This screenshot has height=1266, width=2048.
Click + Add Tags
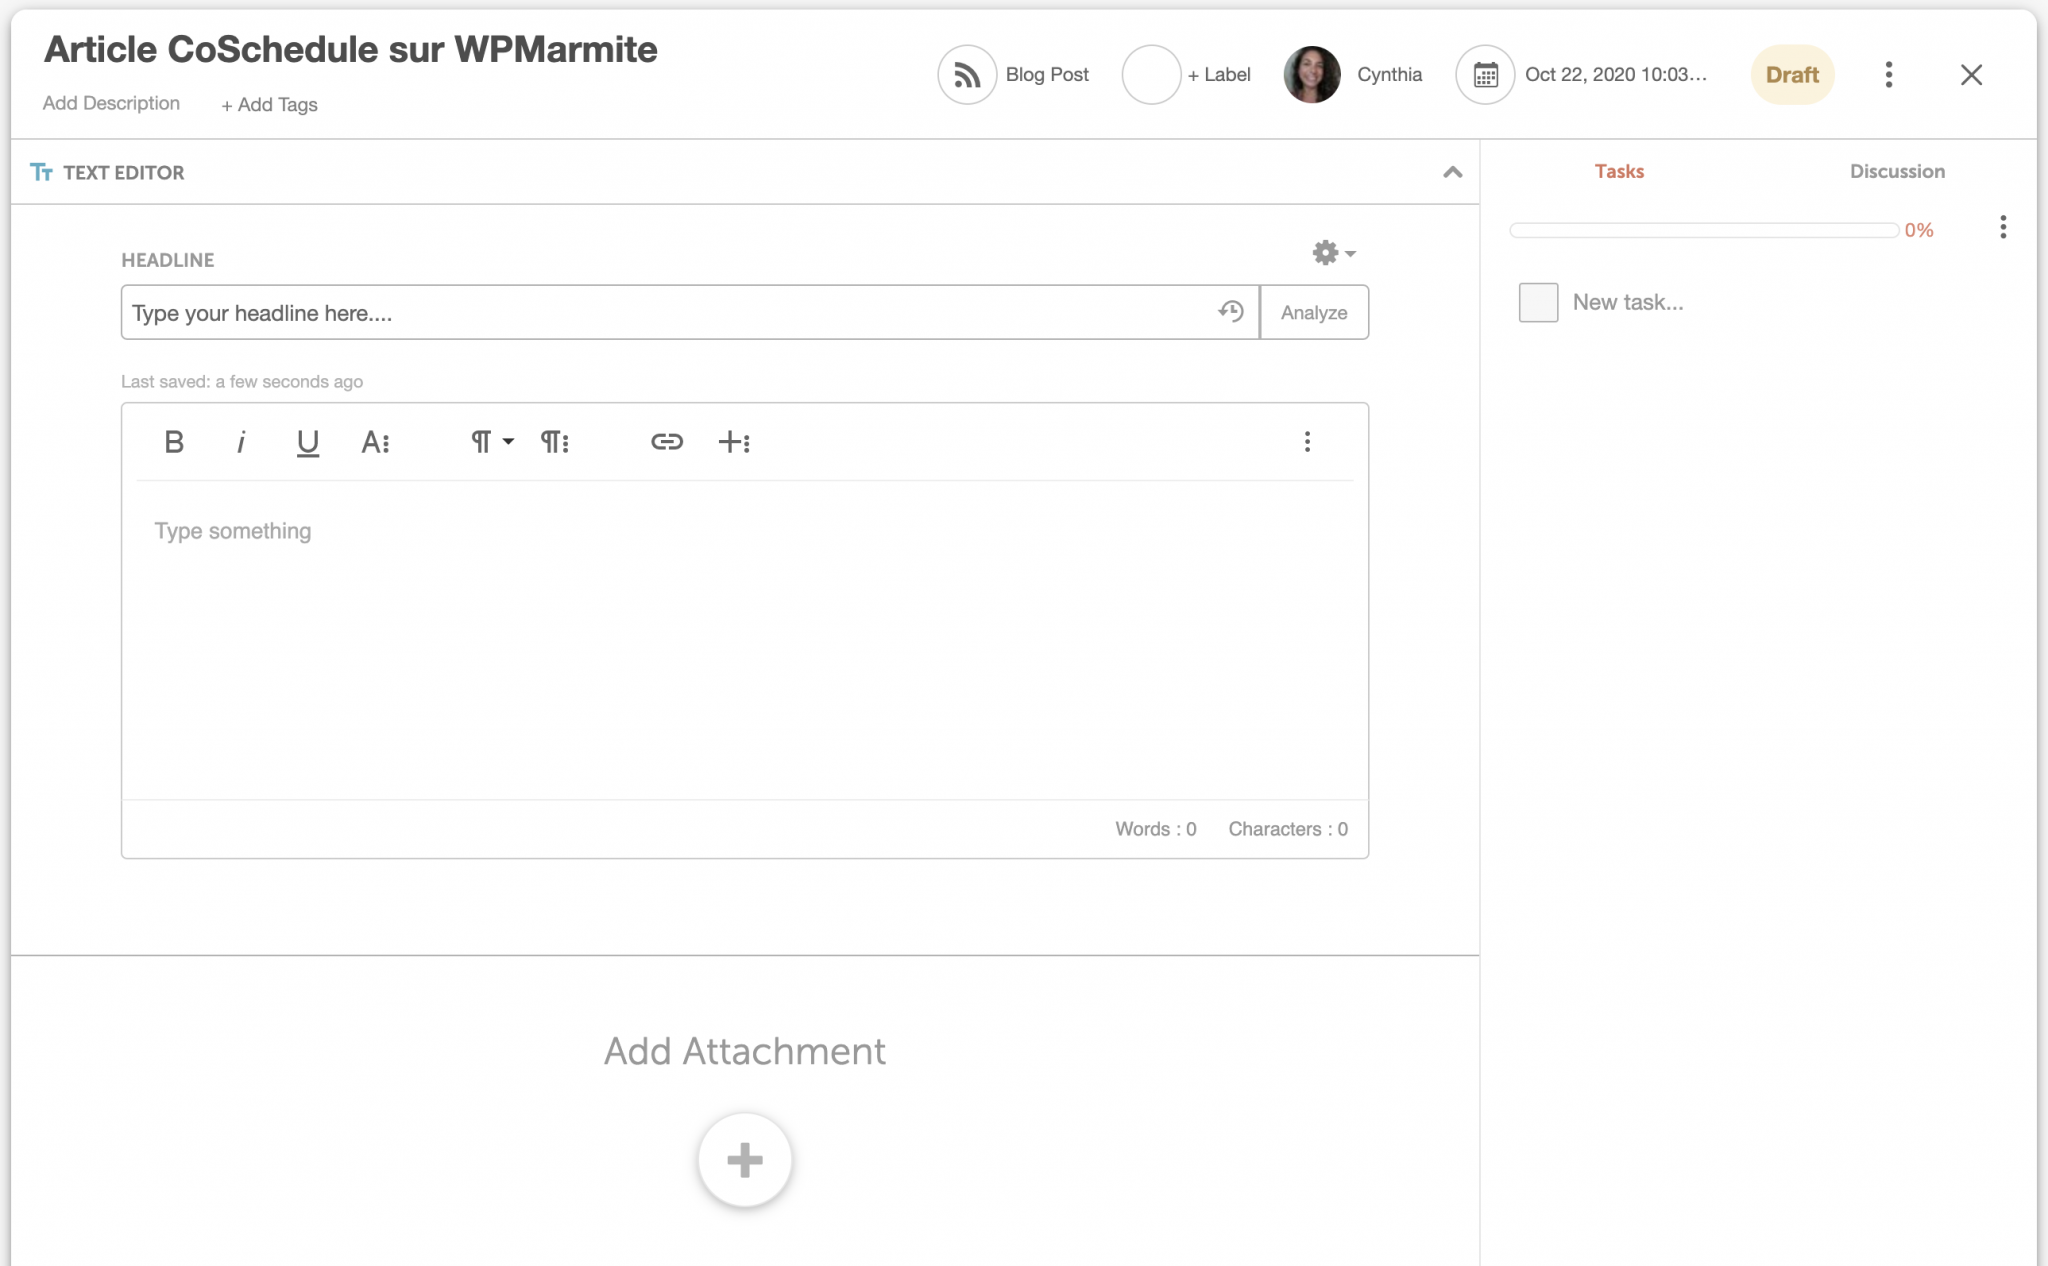point(269,104)
